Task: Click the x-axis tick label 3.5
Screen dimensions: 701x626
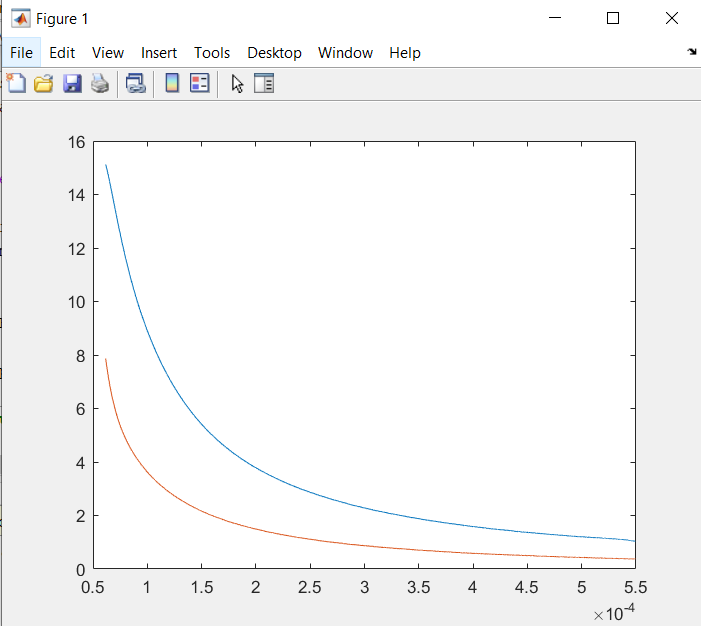Action: [x=418, y=587]
